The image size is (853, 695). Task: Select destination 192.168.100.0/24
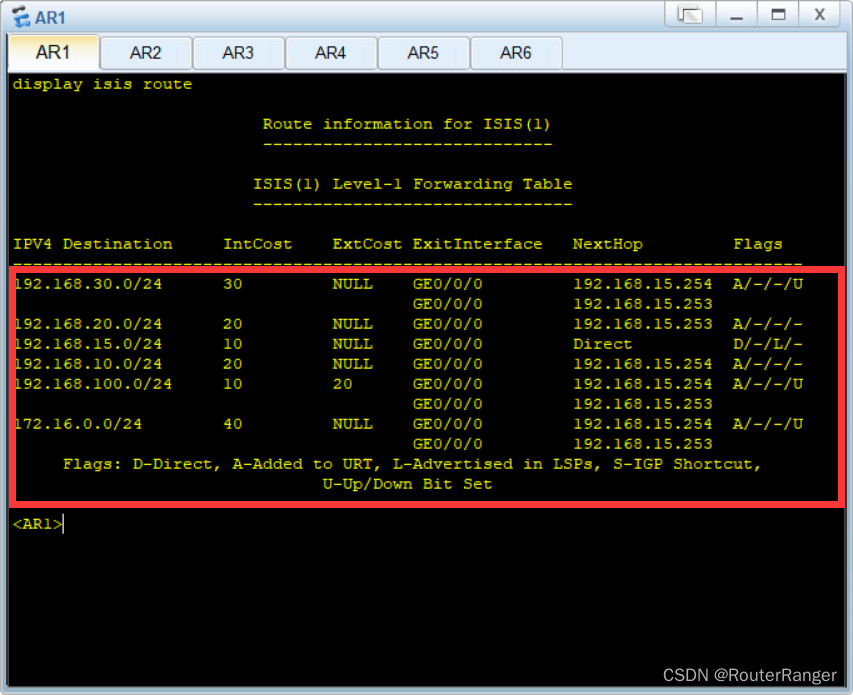click(93, 384)
